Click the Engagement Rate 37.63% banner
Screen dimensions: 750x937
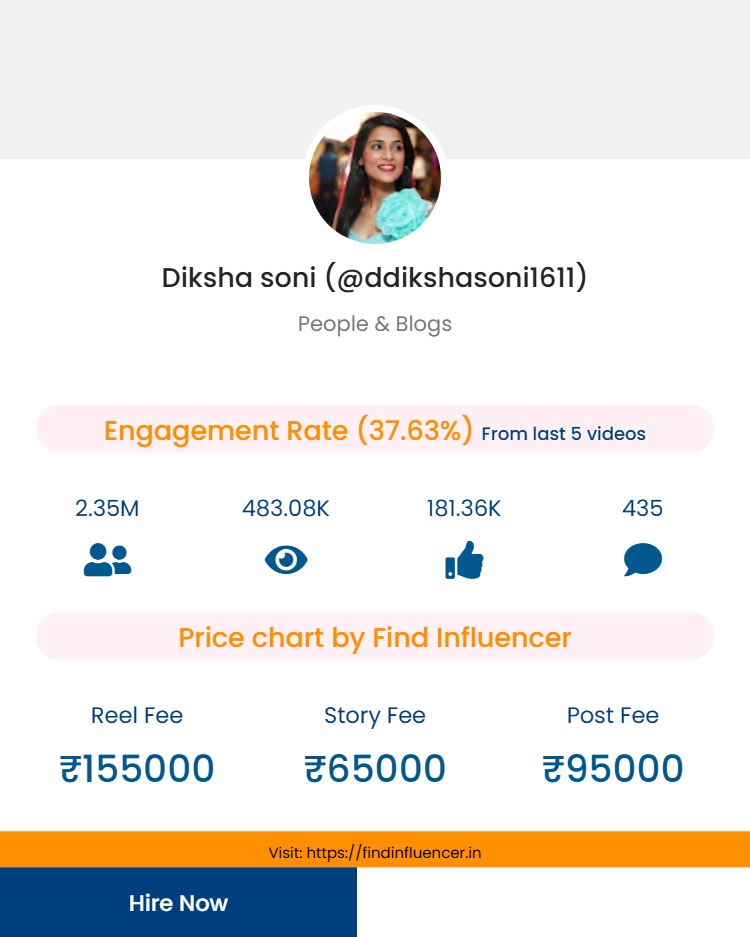coord(288,431)
